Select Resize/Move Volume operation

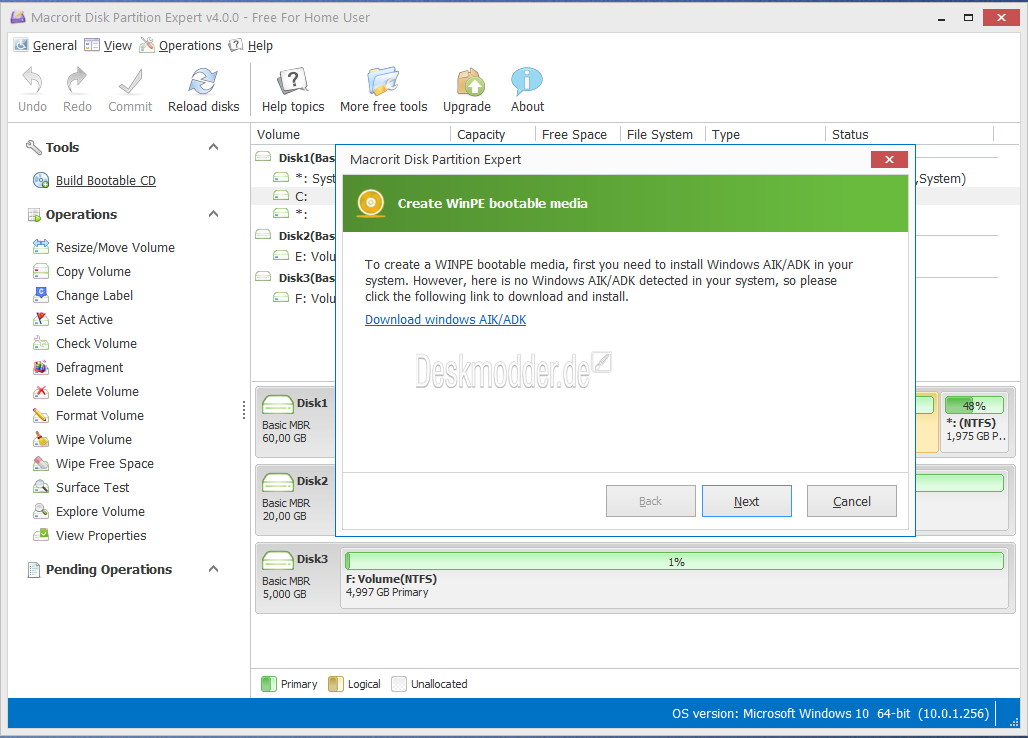[x=115, y=247]
